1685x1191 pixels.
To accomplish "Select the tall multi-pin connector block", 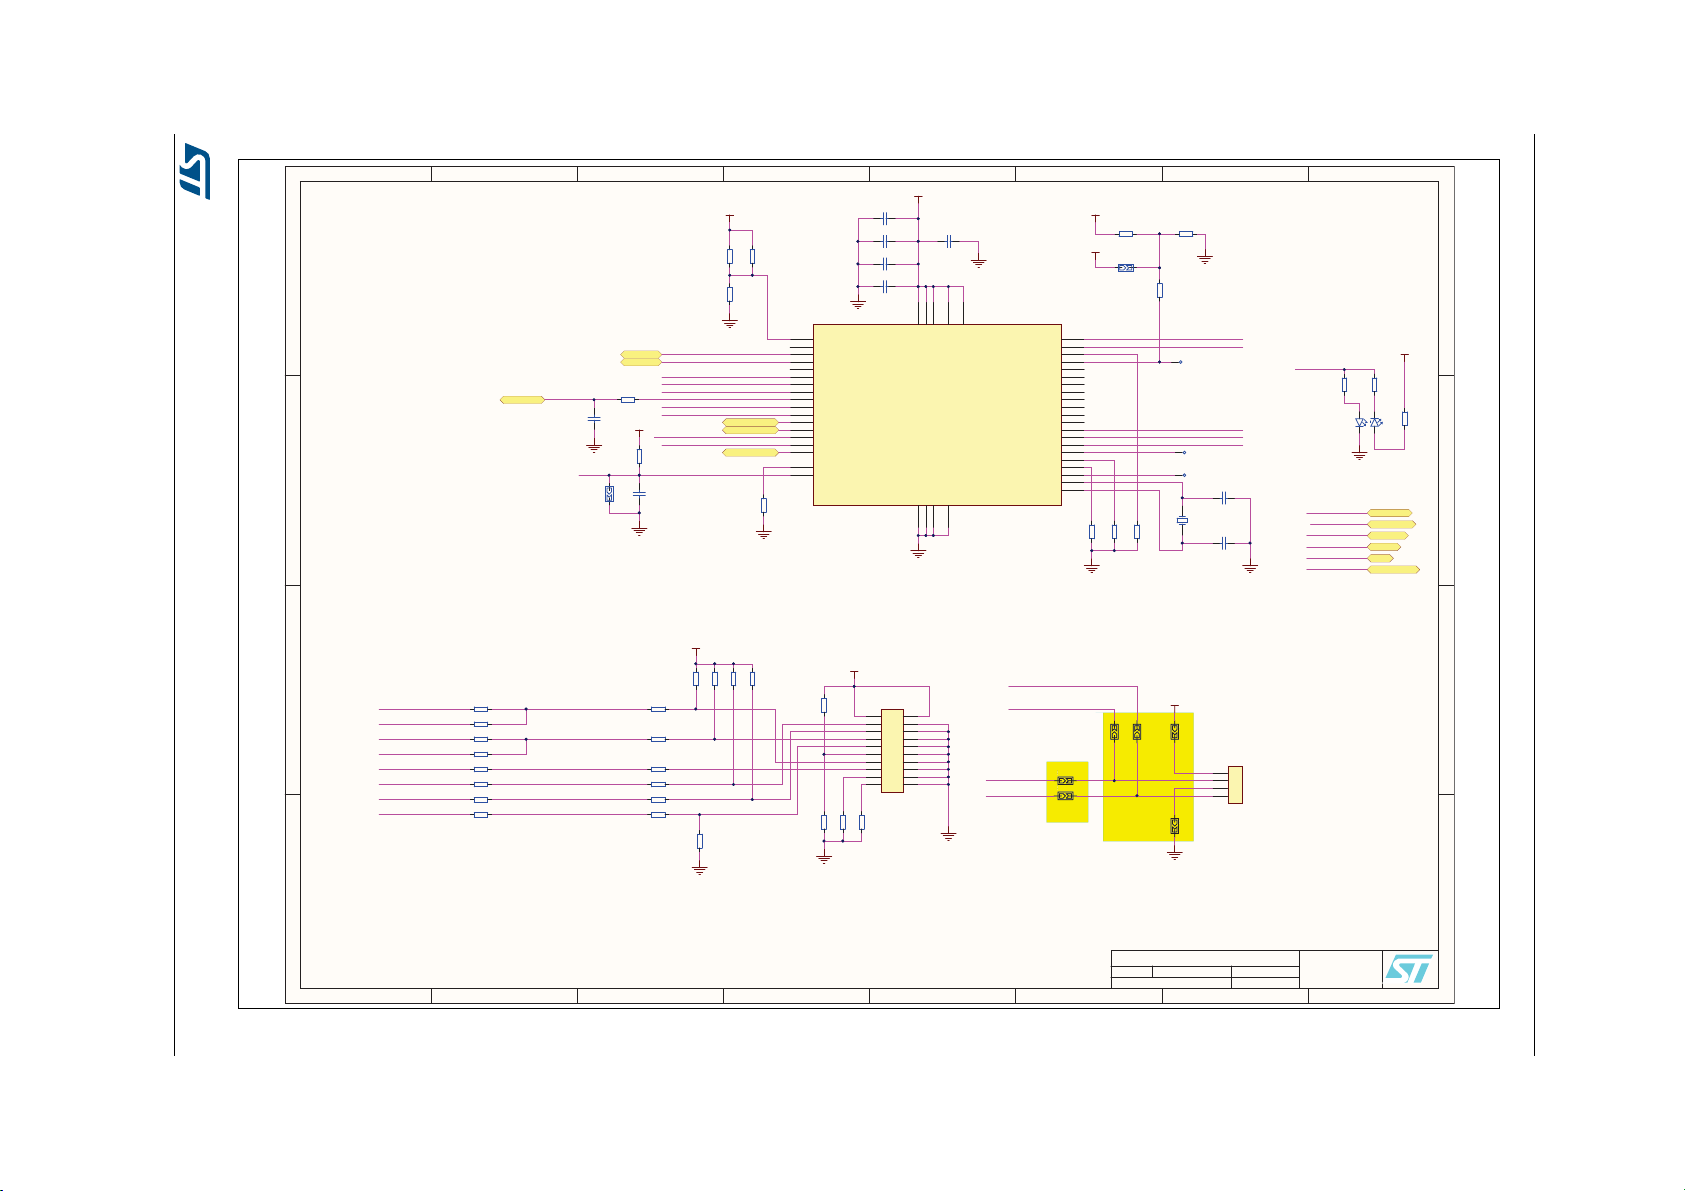I will pos(892,751).
